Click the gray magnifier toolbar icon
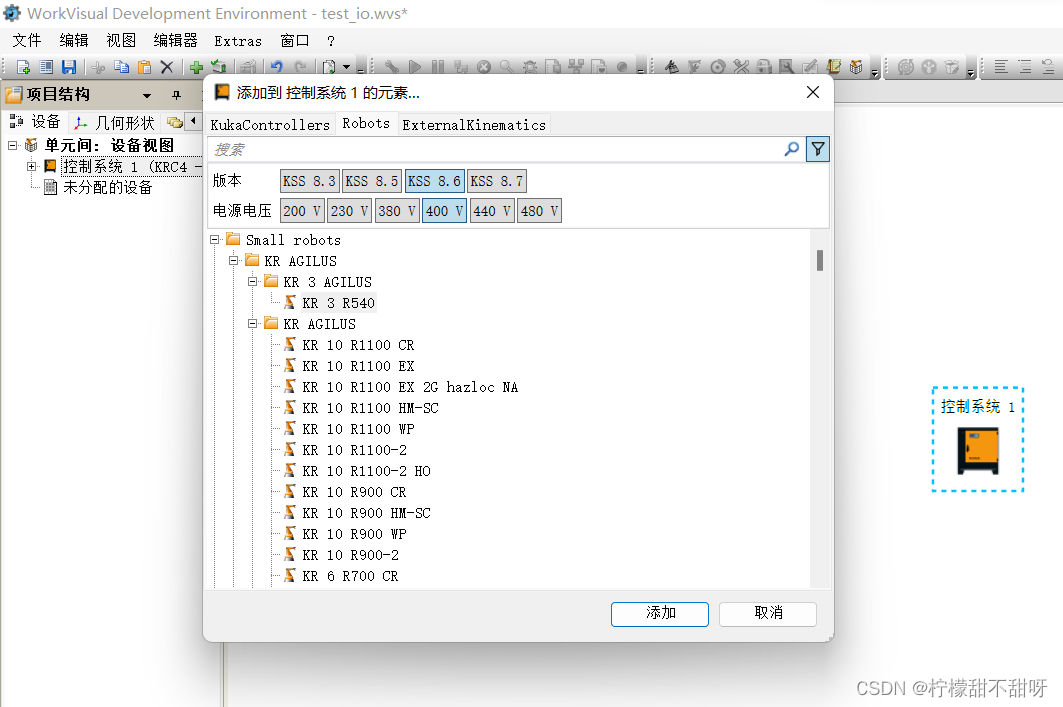The height and width of the screenshot is (707, 1063). point(506,67)
